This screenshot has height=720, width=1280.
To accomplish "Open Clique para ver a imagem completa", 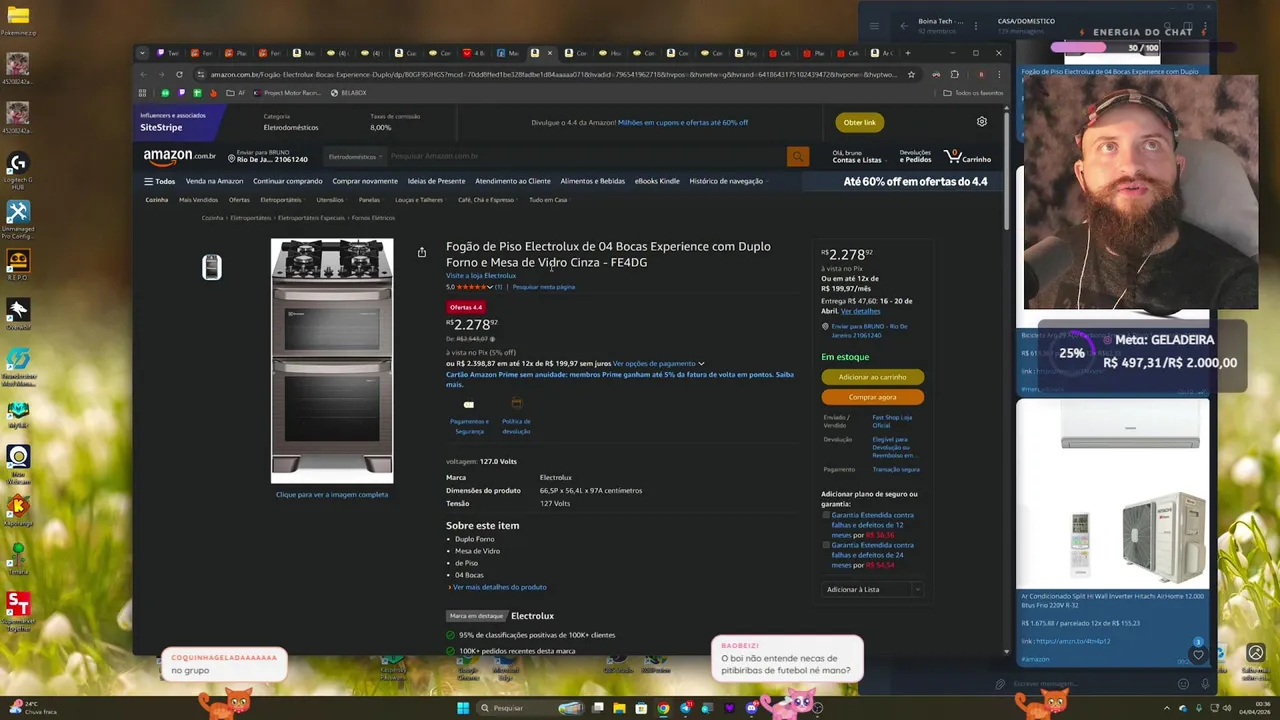I will point(332,494).
